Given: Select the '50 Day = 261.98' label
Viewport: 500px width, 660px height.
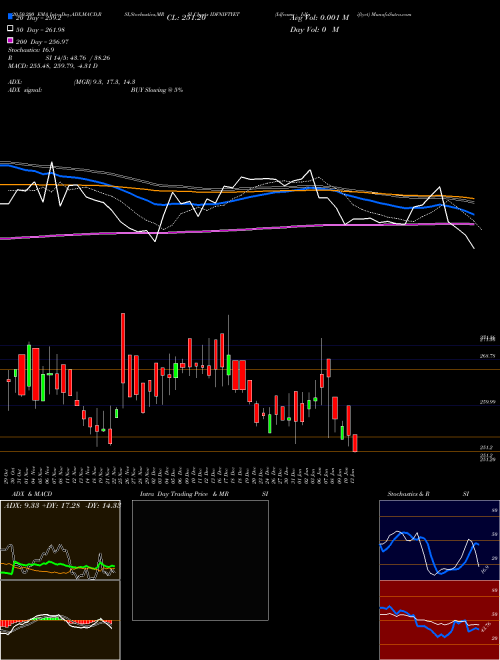Looking at the screenshot, I should point(41,29).
